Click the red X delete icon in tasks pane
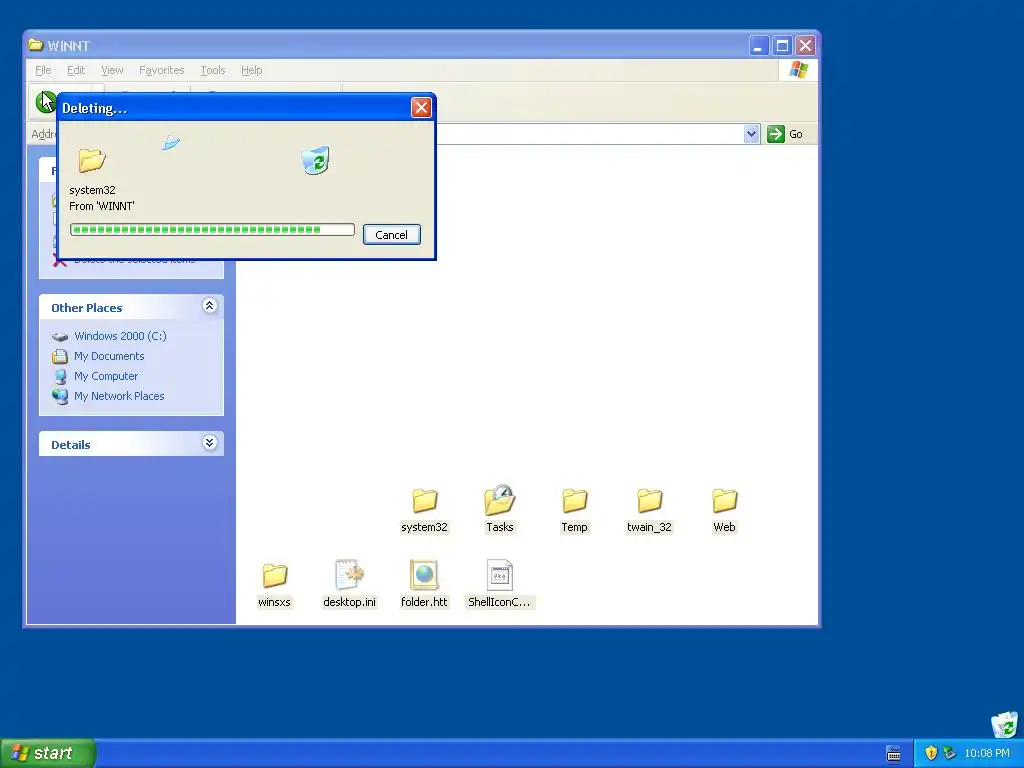The width and height of the screenshot is (1024, 768). tap(59, 262)
